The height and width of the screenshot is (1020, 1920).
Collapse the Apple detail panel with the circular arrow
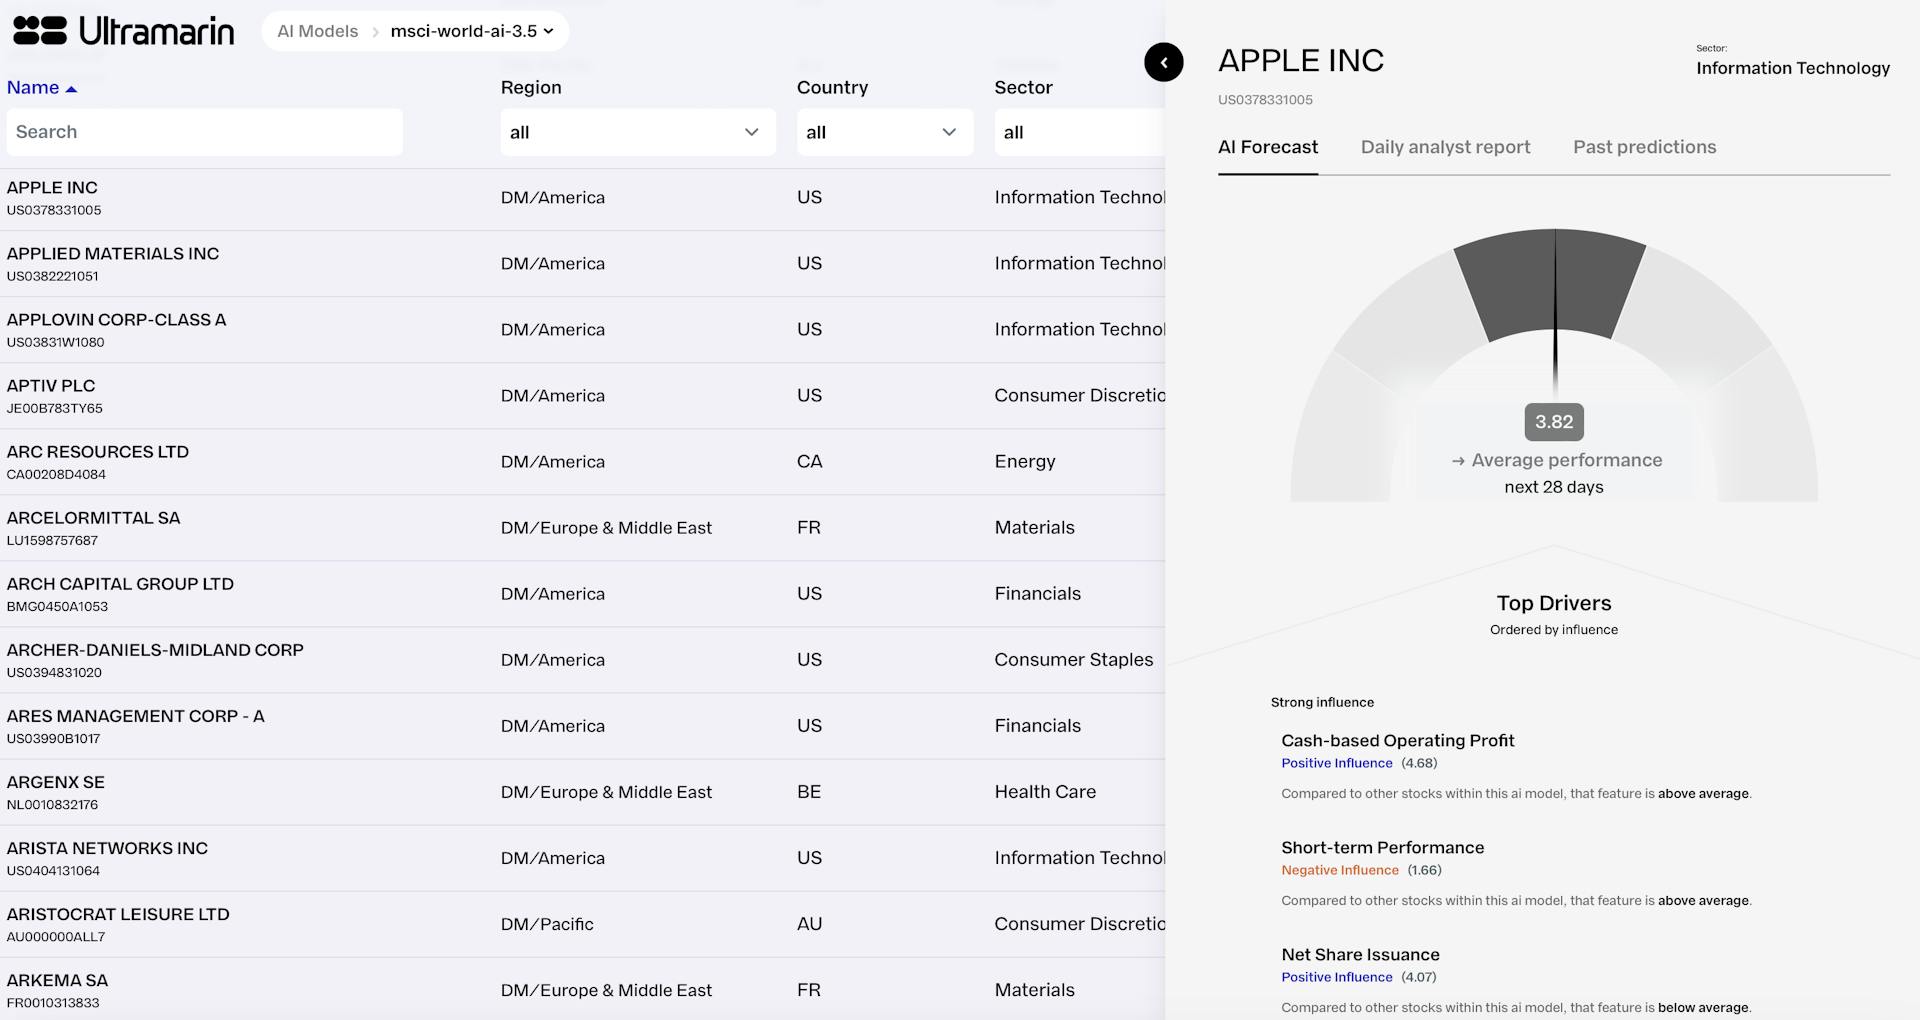coord(1163,62)
